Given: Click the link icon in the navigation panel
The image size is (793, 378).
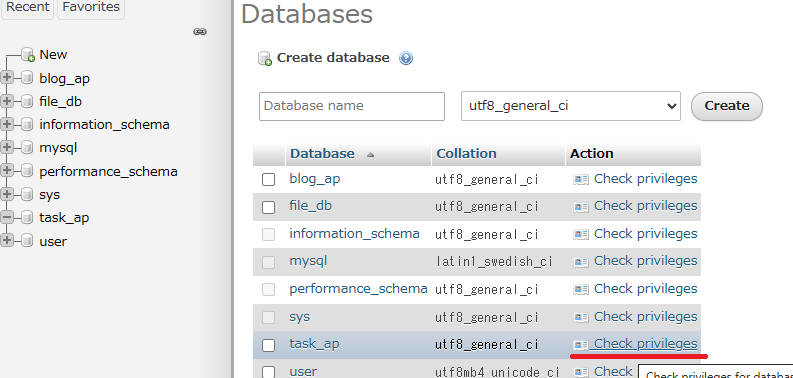Looking at the screenshot, I should (200, 32).
